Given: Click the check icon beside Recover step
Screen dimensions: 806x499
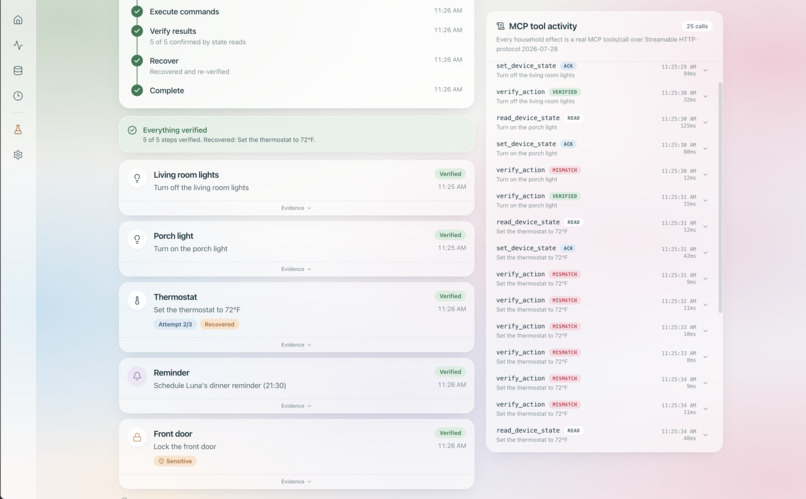Looking at the screenshot, I should pos(137,61).
